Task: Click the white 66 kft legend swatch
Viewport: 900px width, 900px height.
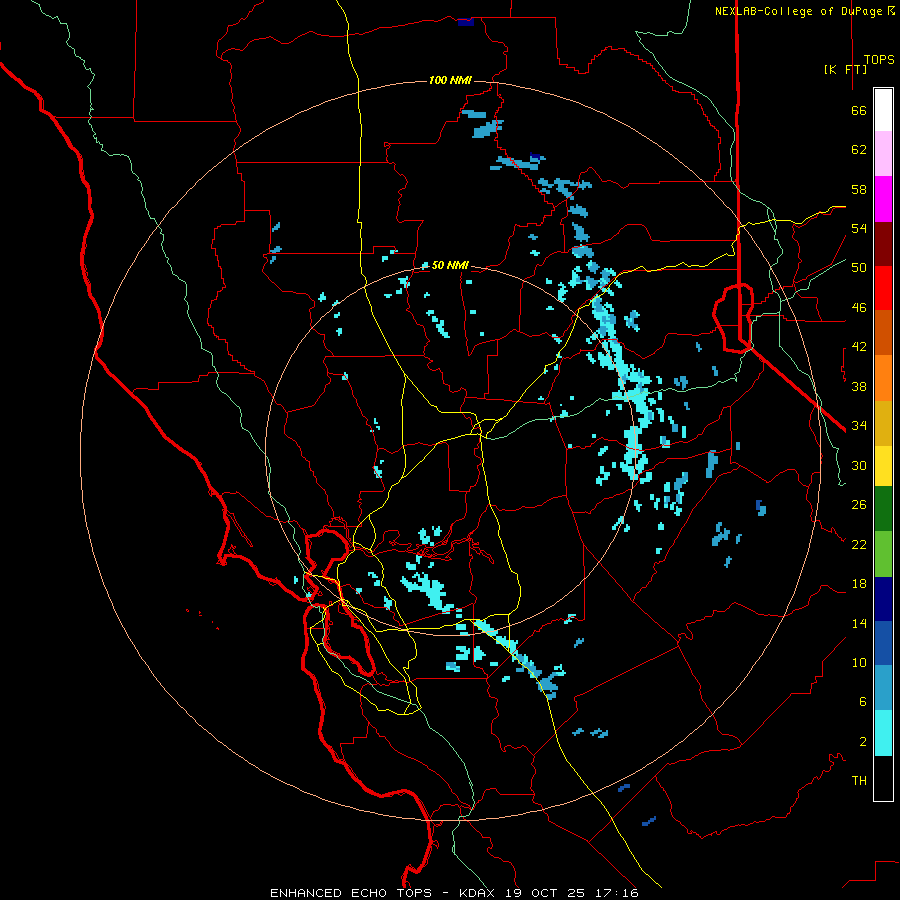Action: click(883, 110)
